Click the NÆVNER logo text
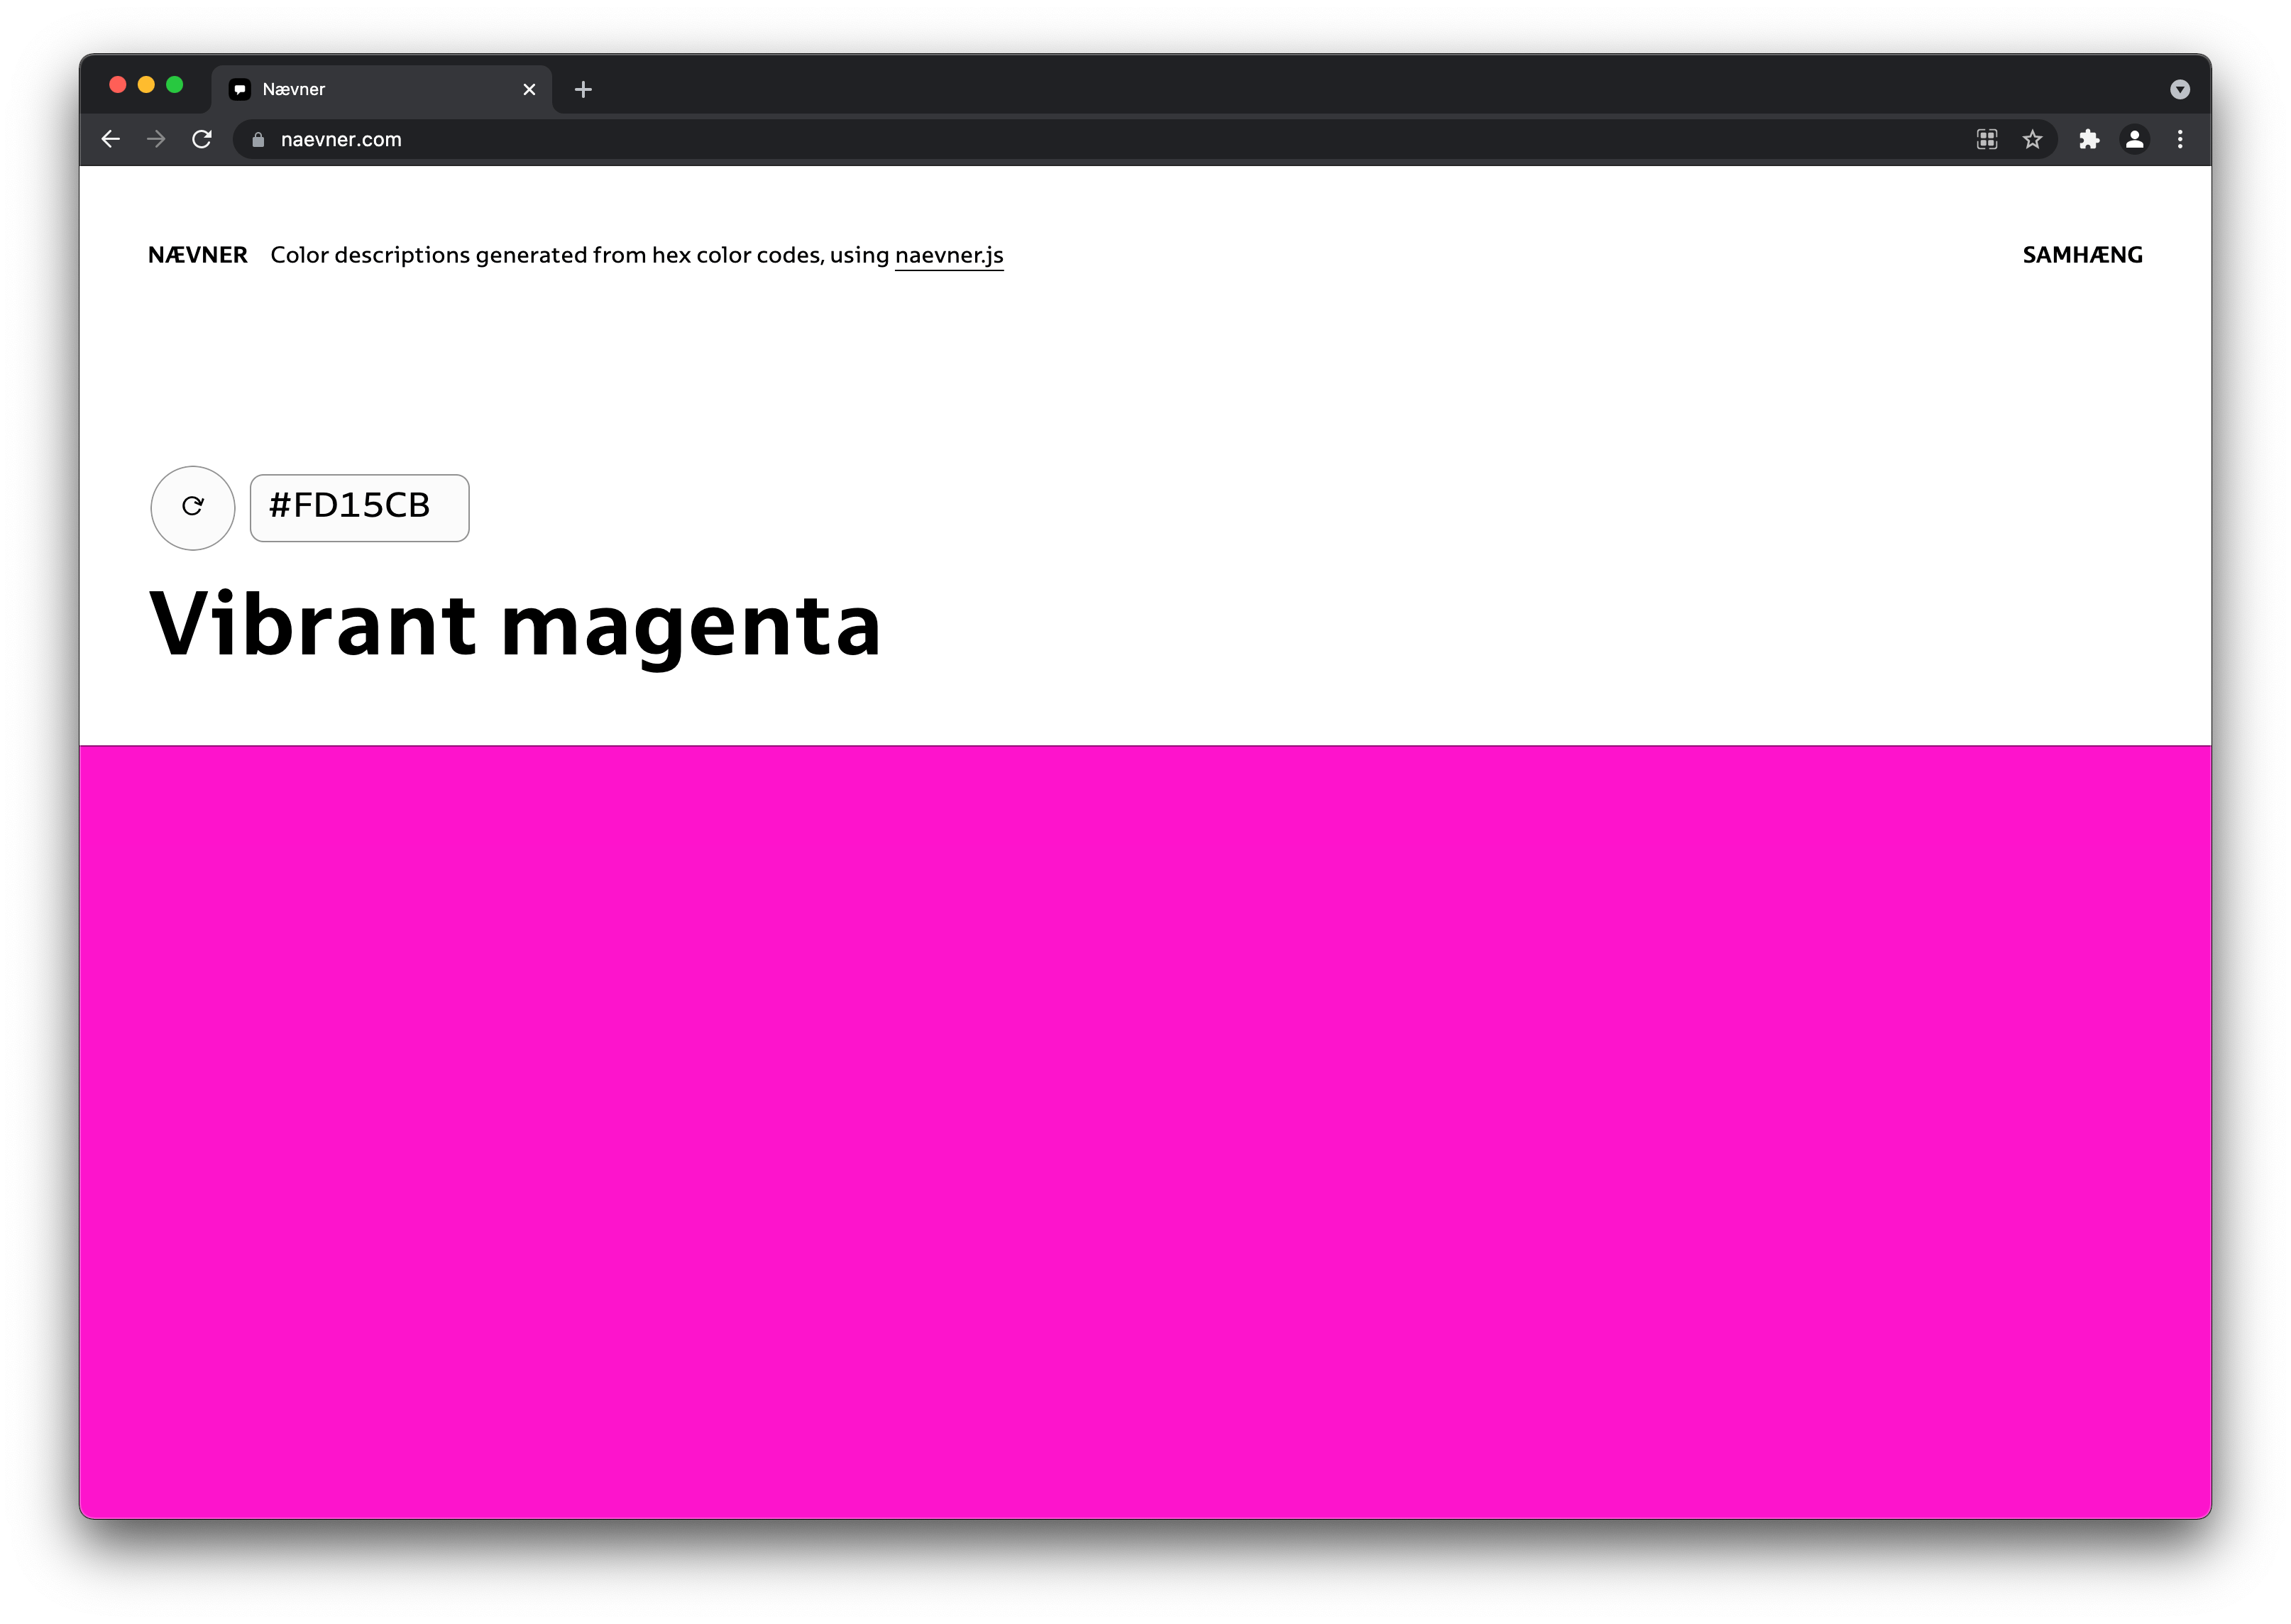The width and height of the screenshot is (2291, 1624). [198, 255]
